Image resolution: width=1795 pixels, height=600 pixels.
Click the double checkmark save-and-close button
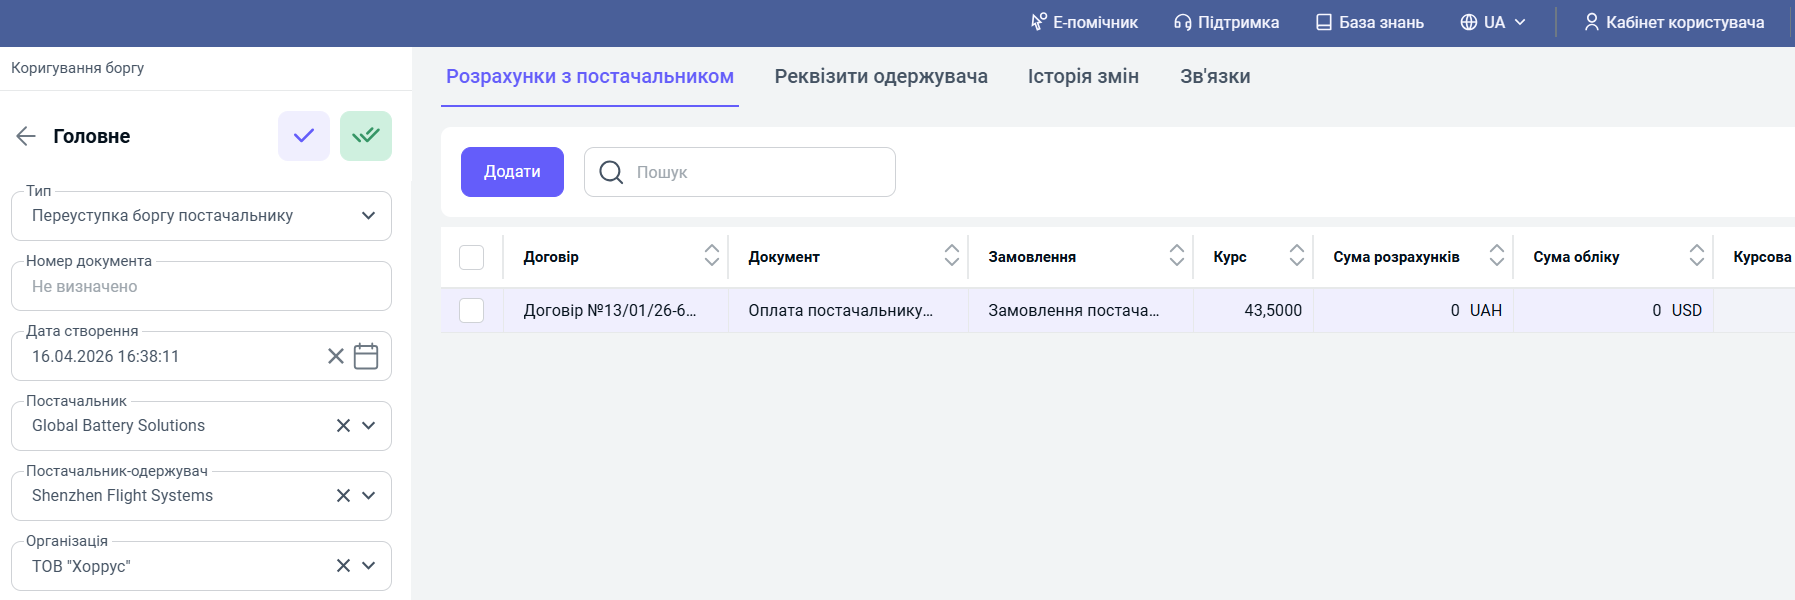(x=366, y=136)
